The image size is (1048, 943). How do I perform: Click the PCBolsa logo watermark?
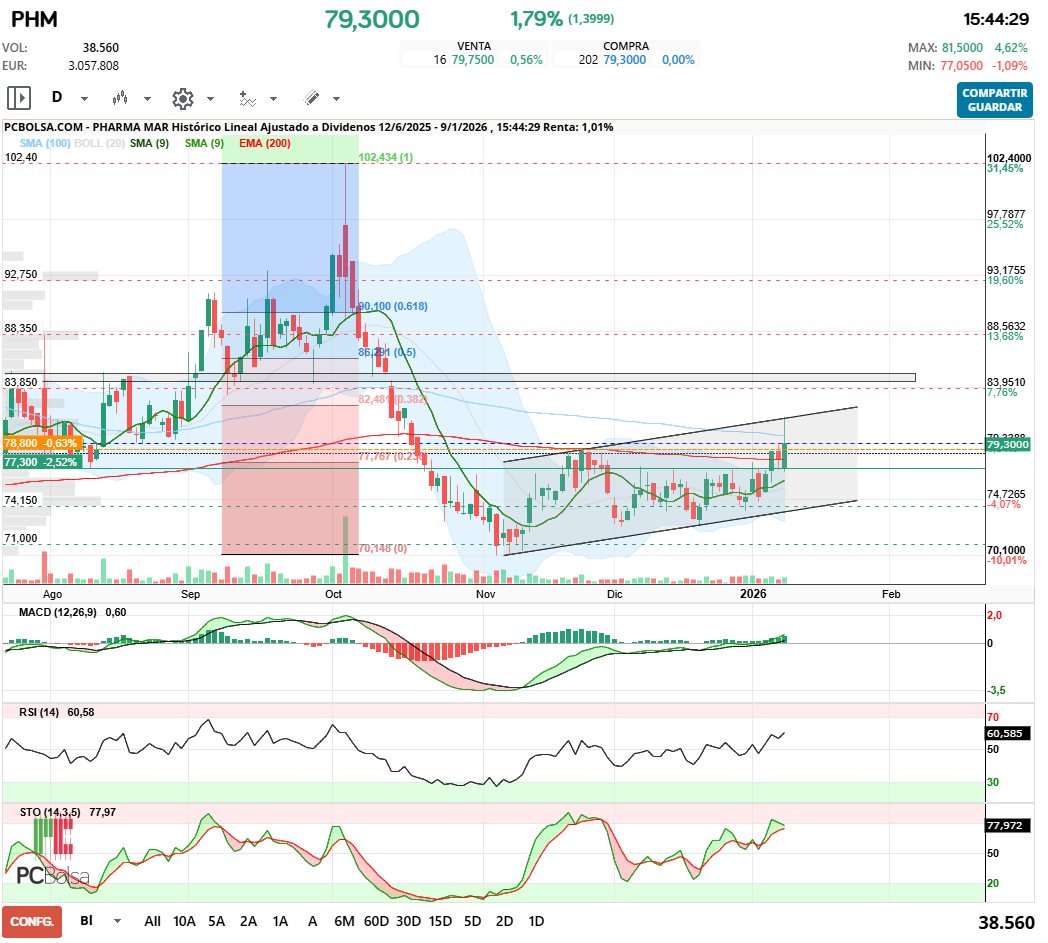pos(52,876)
